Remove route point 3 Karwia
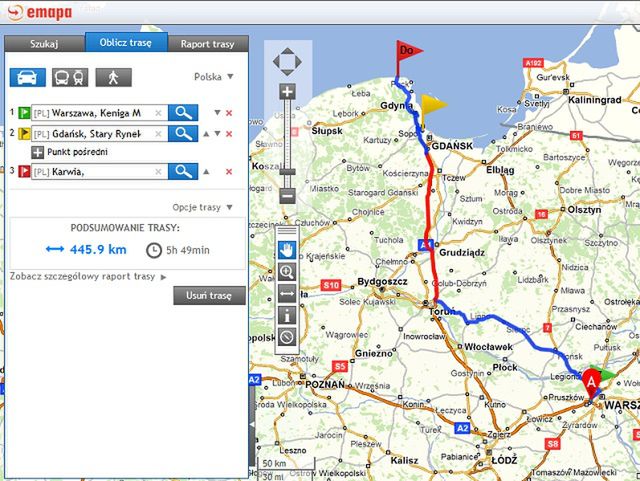This screenshot has width=640, height=481. click(x=229, y=172)
